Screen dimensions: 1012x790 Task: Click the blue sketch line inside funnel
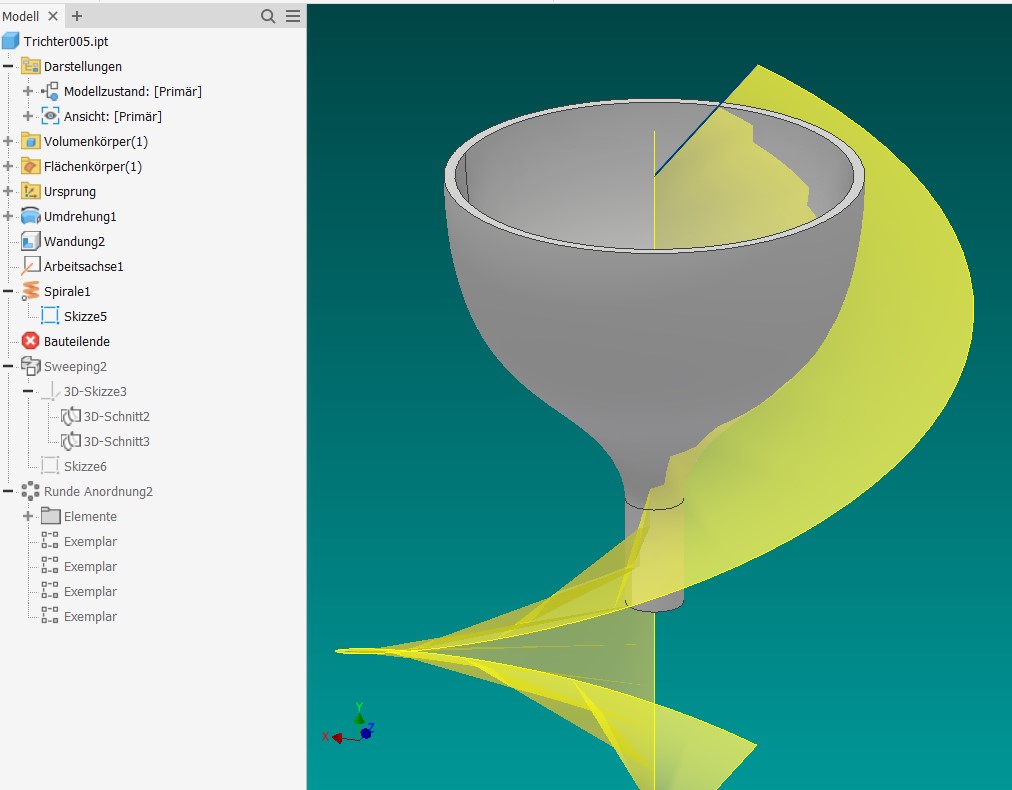[x=687, y=139]
